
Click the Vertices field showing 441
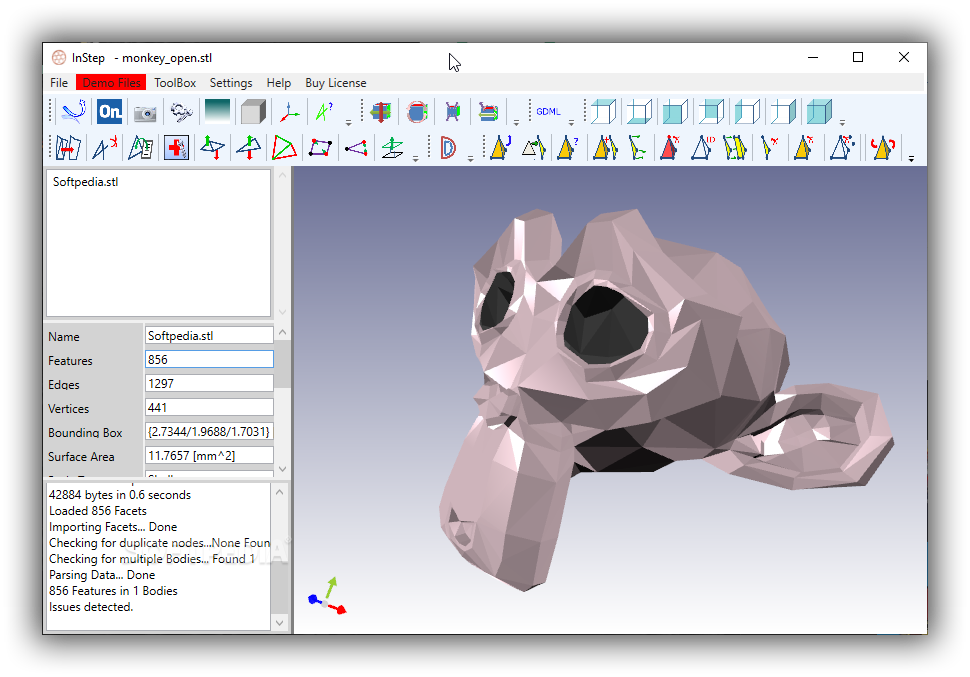pyautogui.click(x=209, y=408)
